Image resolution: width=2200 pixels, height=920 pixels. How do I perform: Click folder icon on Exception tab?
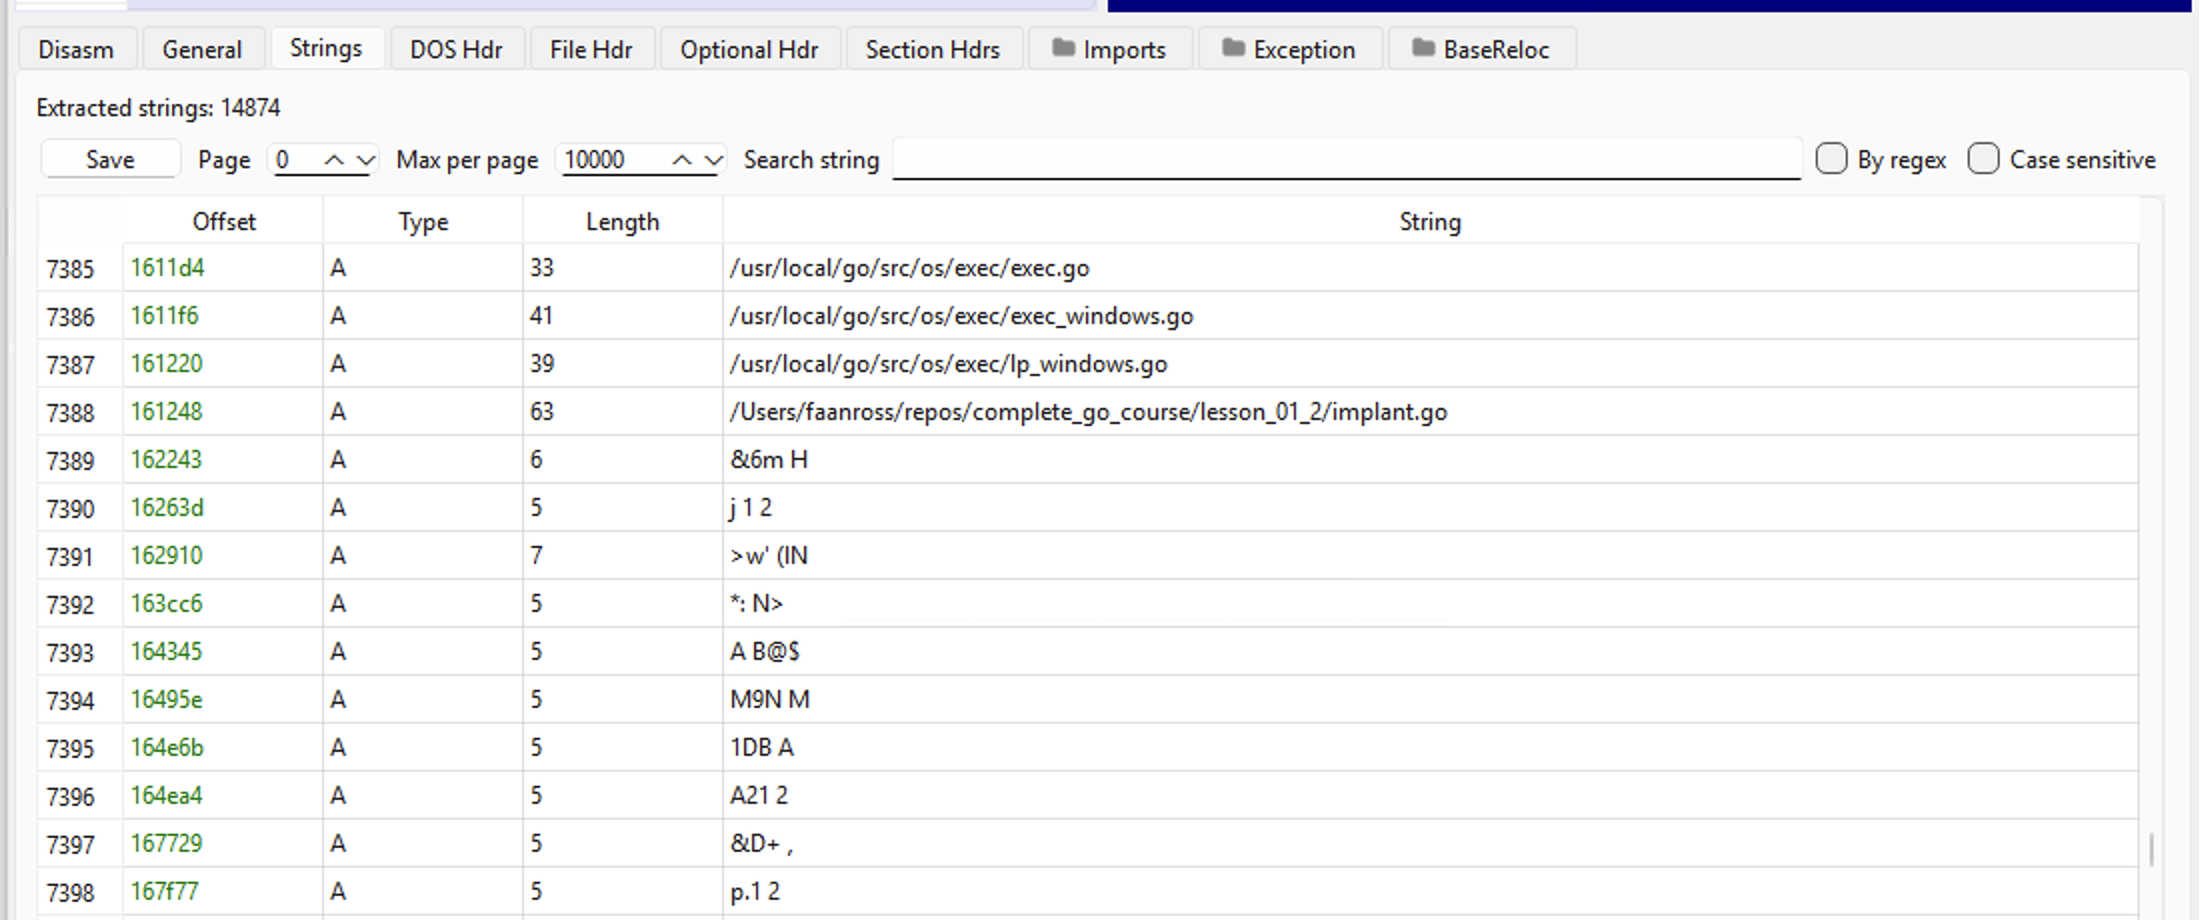click(1233, 48)
